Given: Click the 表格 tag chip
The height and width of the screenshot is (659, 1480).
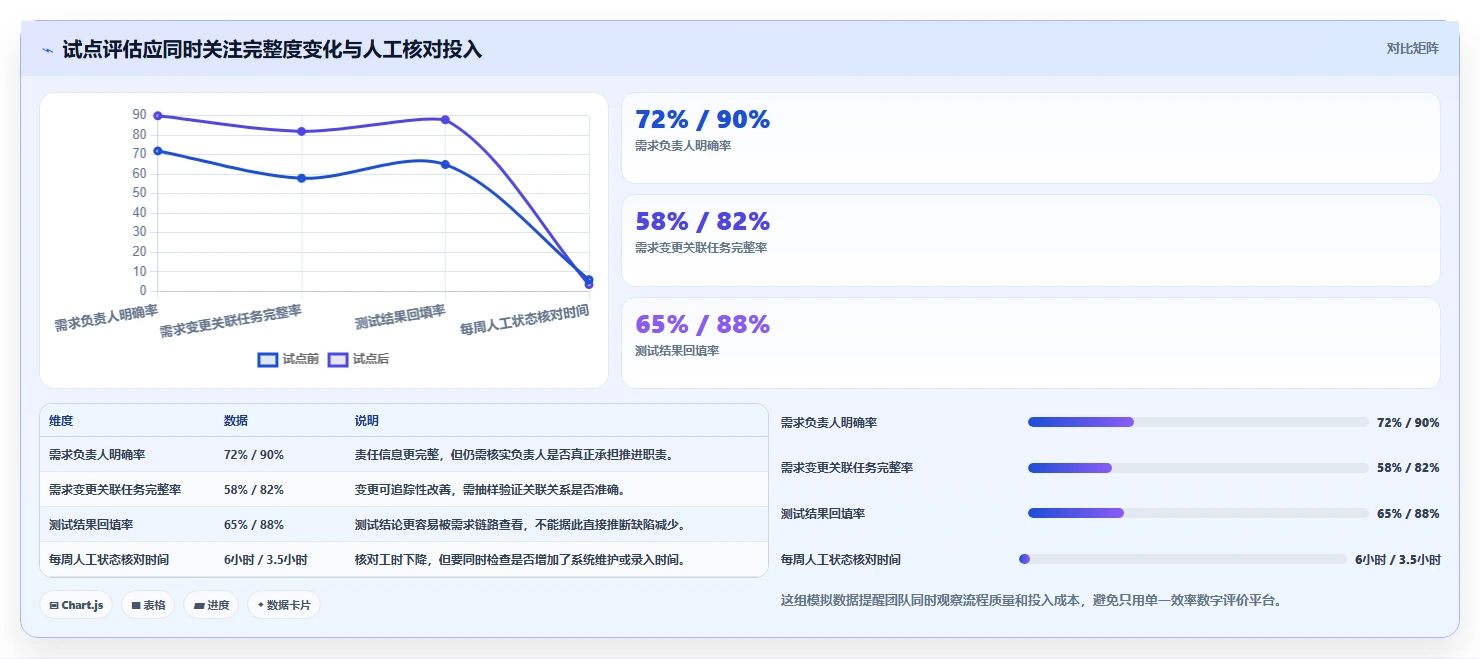Looking at the screenshot, I should (148, 605).
